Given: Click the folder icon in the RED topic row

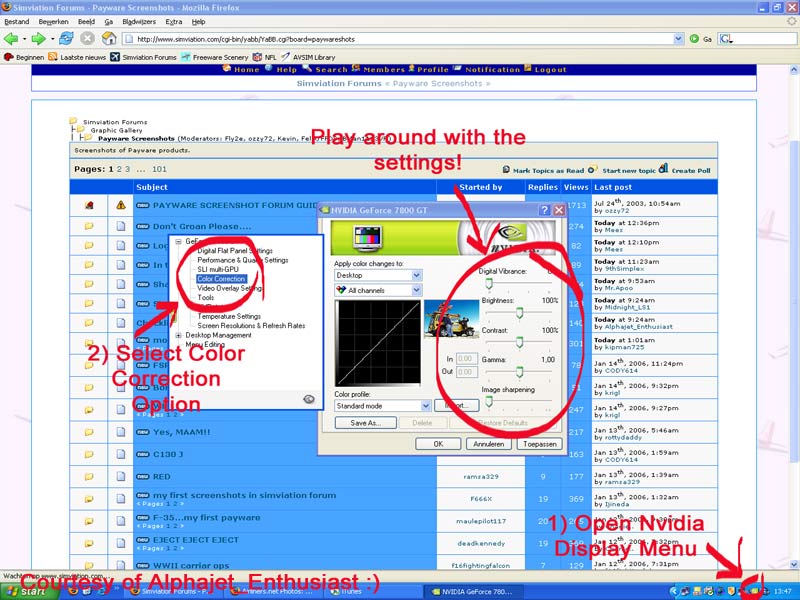Looking at the screenshot, I should point(89,477).
